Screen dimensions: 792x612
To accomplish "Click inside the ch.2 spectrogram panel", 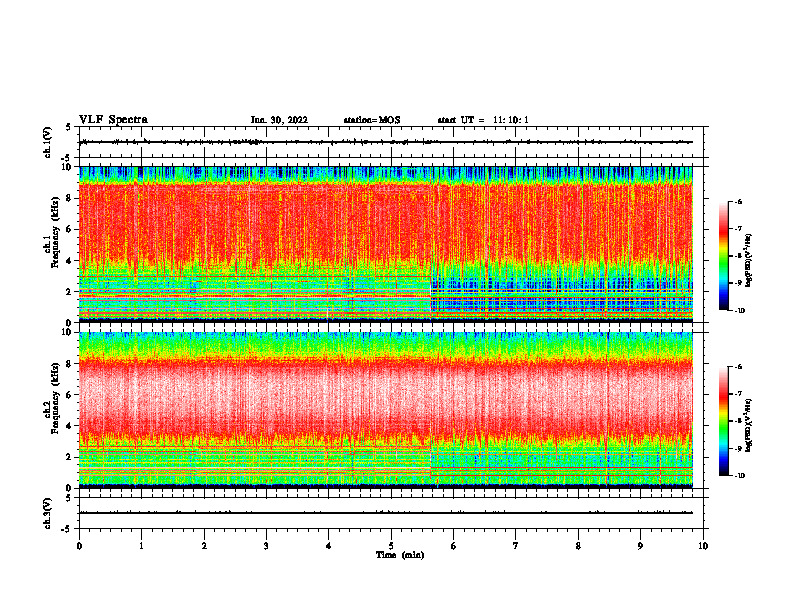I will point(386,410).
